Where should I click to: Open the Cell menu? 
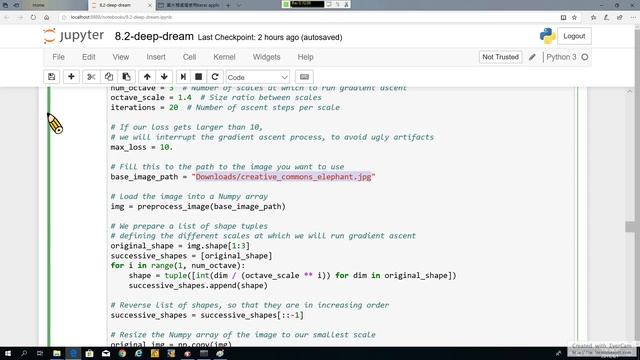coord(189,57)
